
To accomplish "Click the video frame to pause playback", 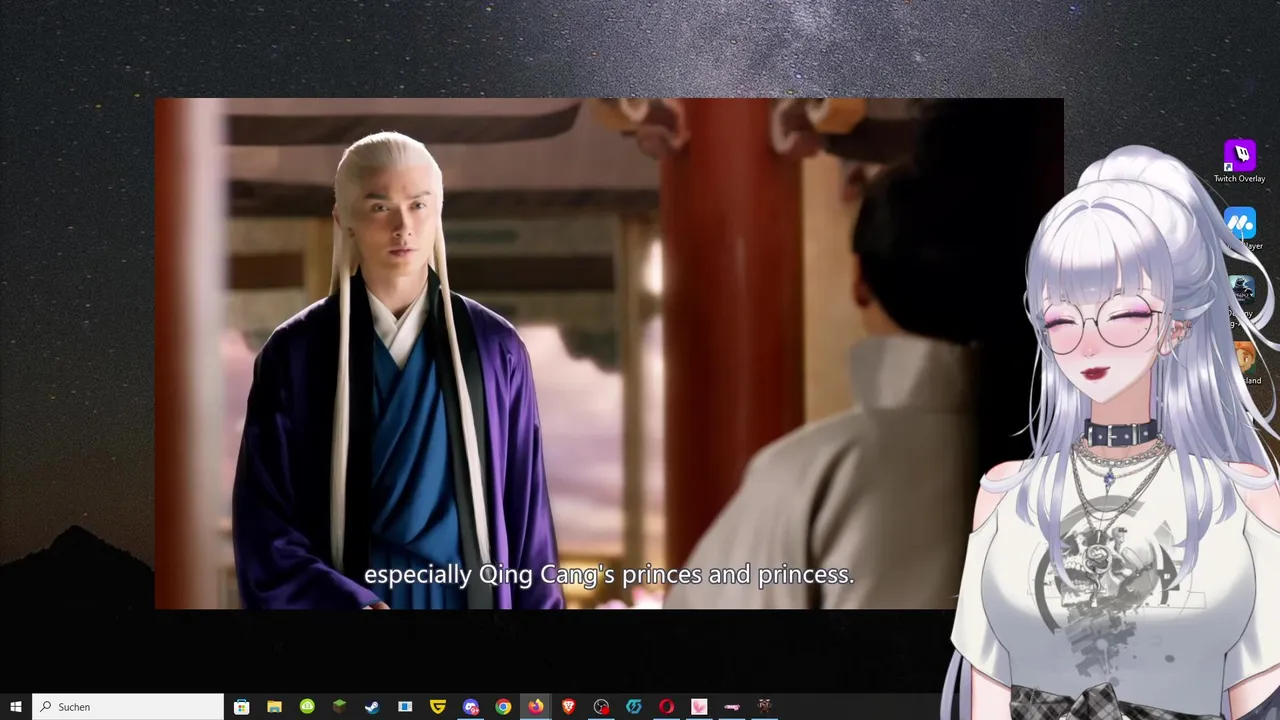I will [x=609, y=353].
